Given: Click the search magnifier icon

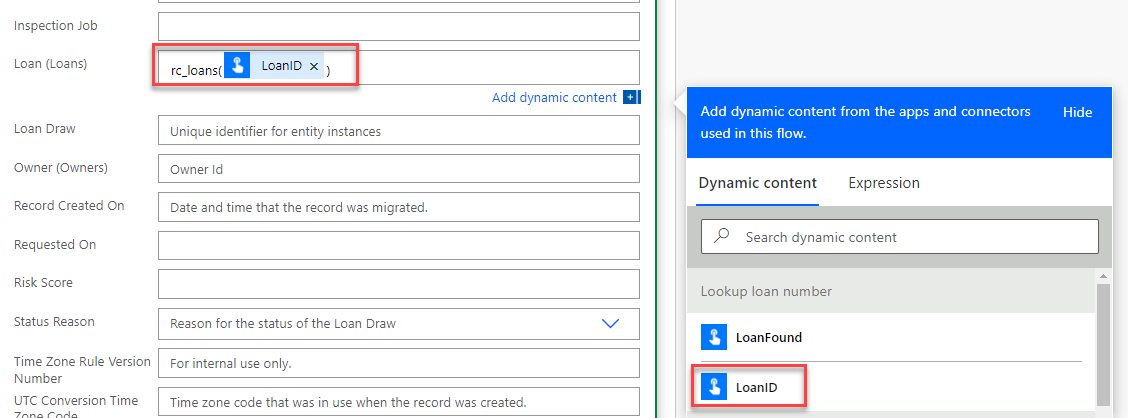Looking at the screenshot, I should 722,237.
